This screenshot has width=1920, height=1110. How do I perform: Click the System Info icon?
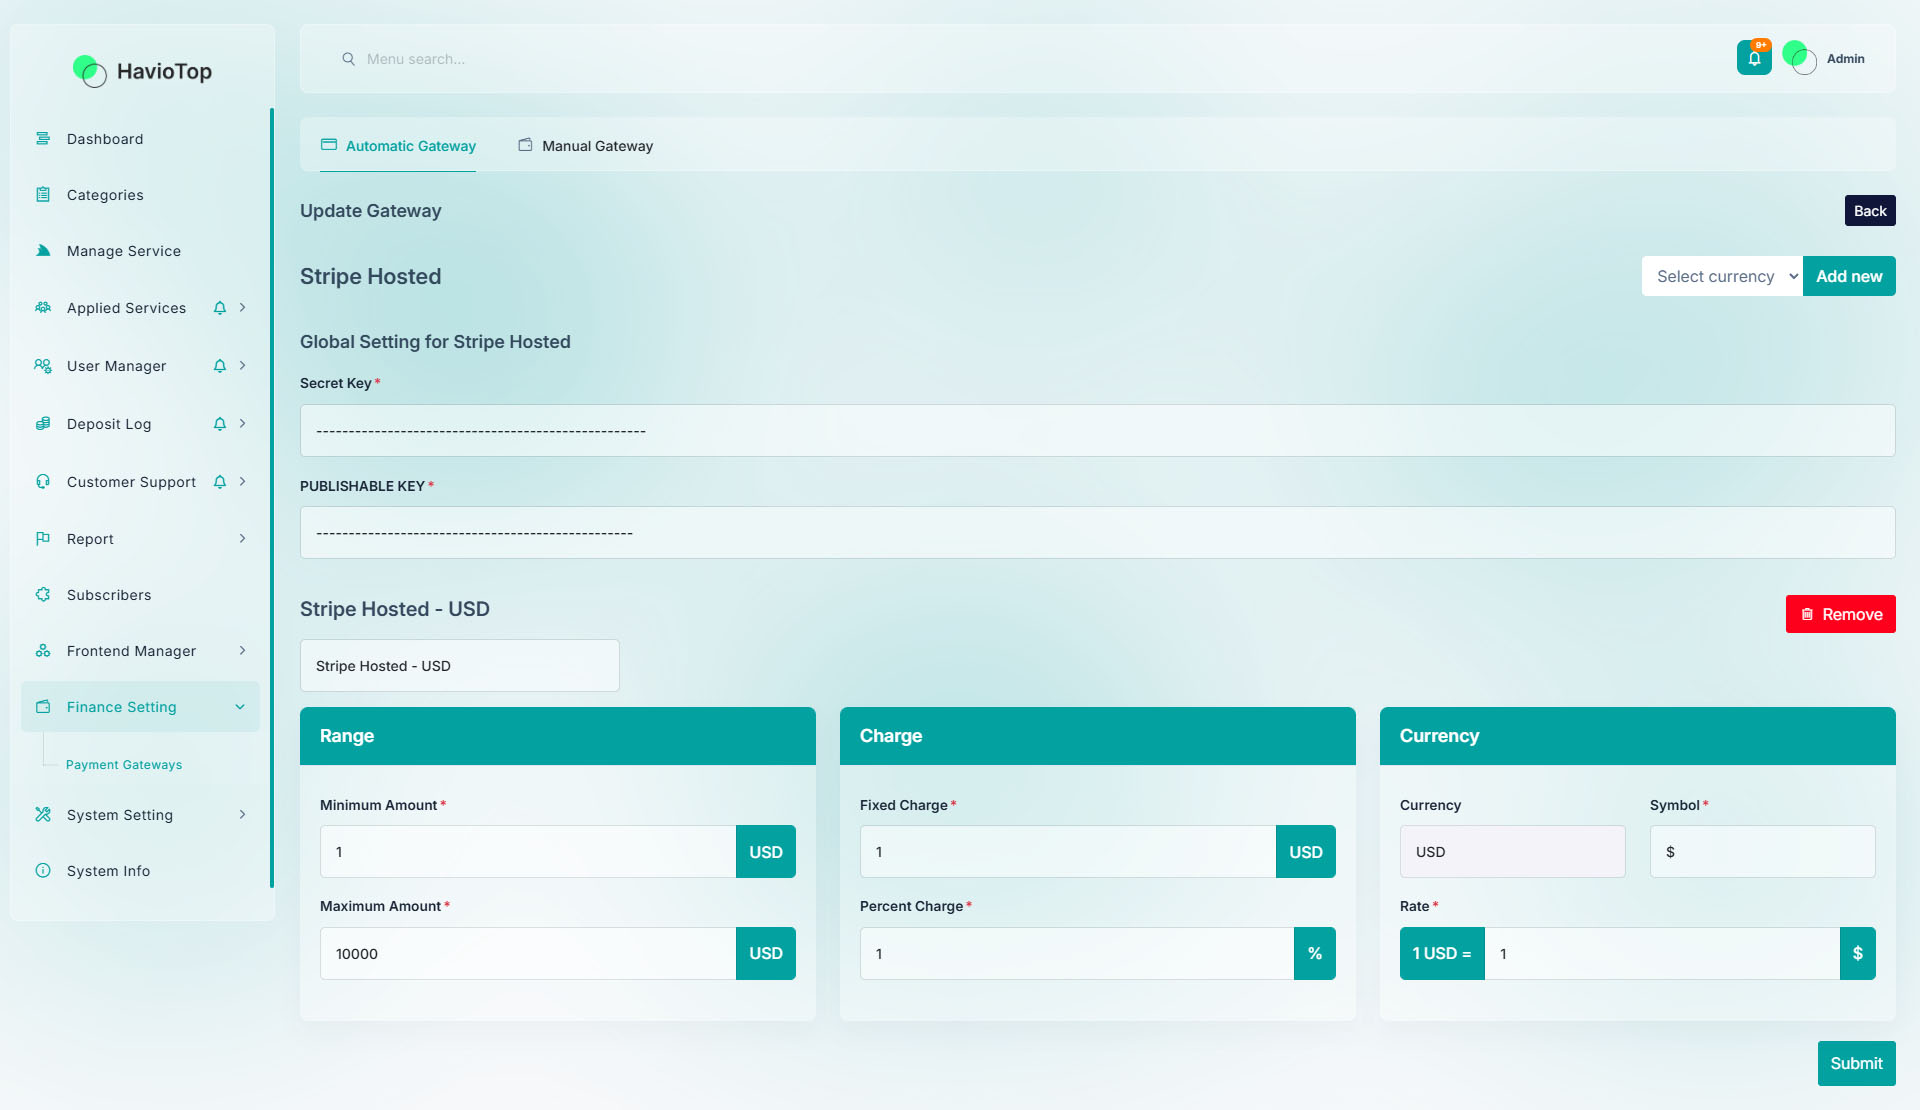[x=43, y=871]
